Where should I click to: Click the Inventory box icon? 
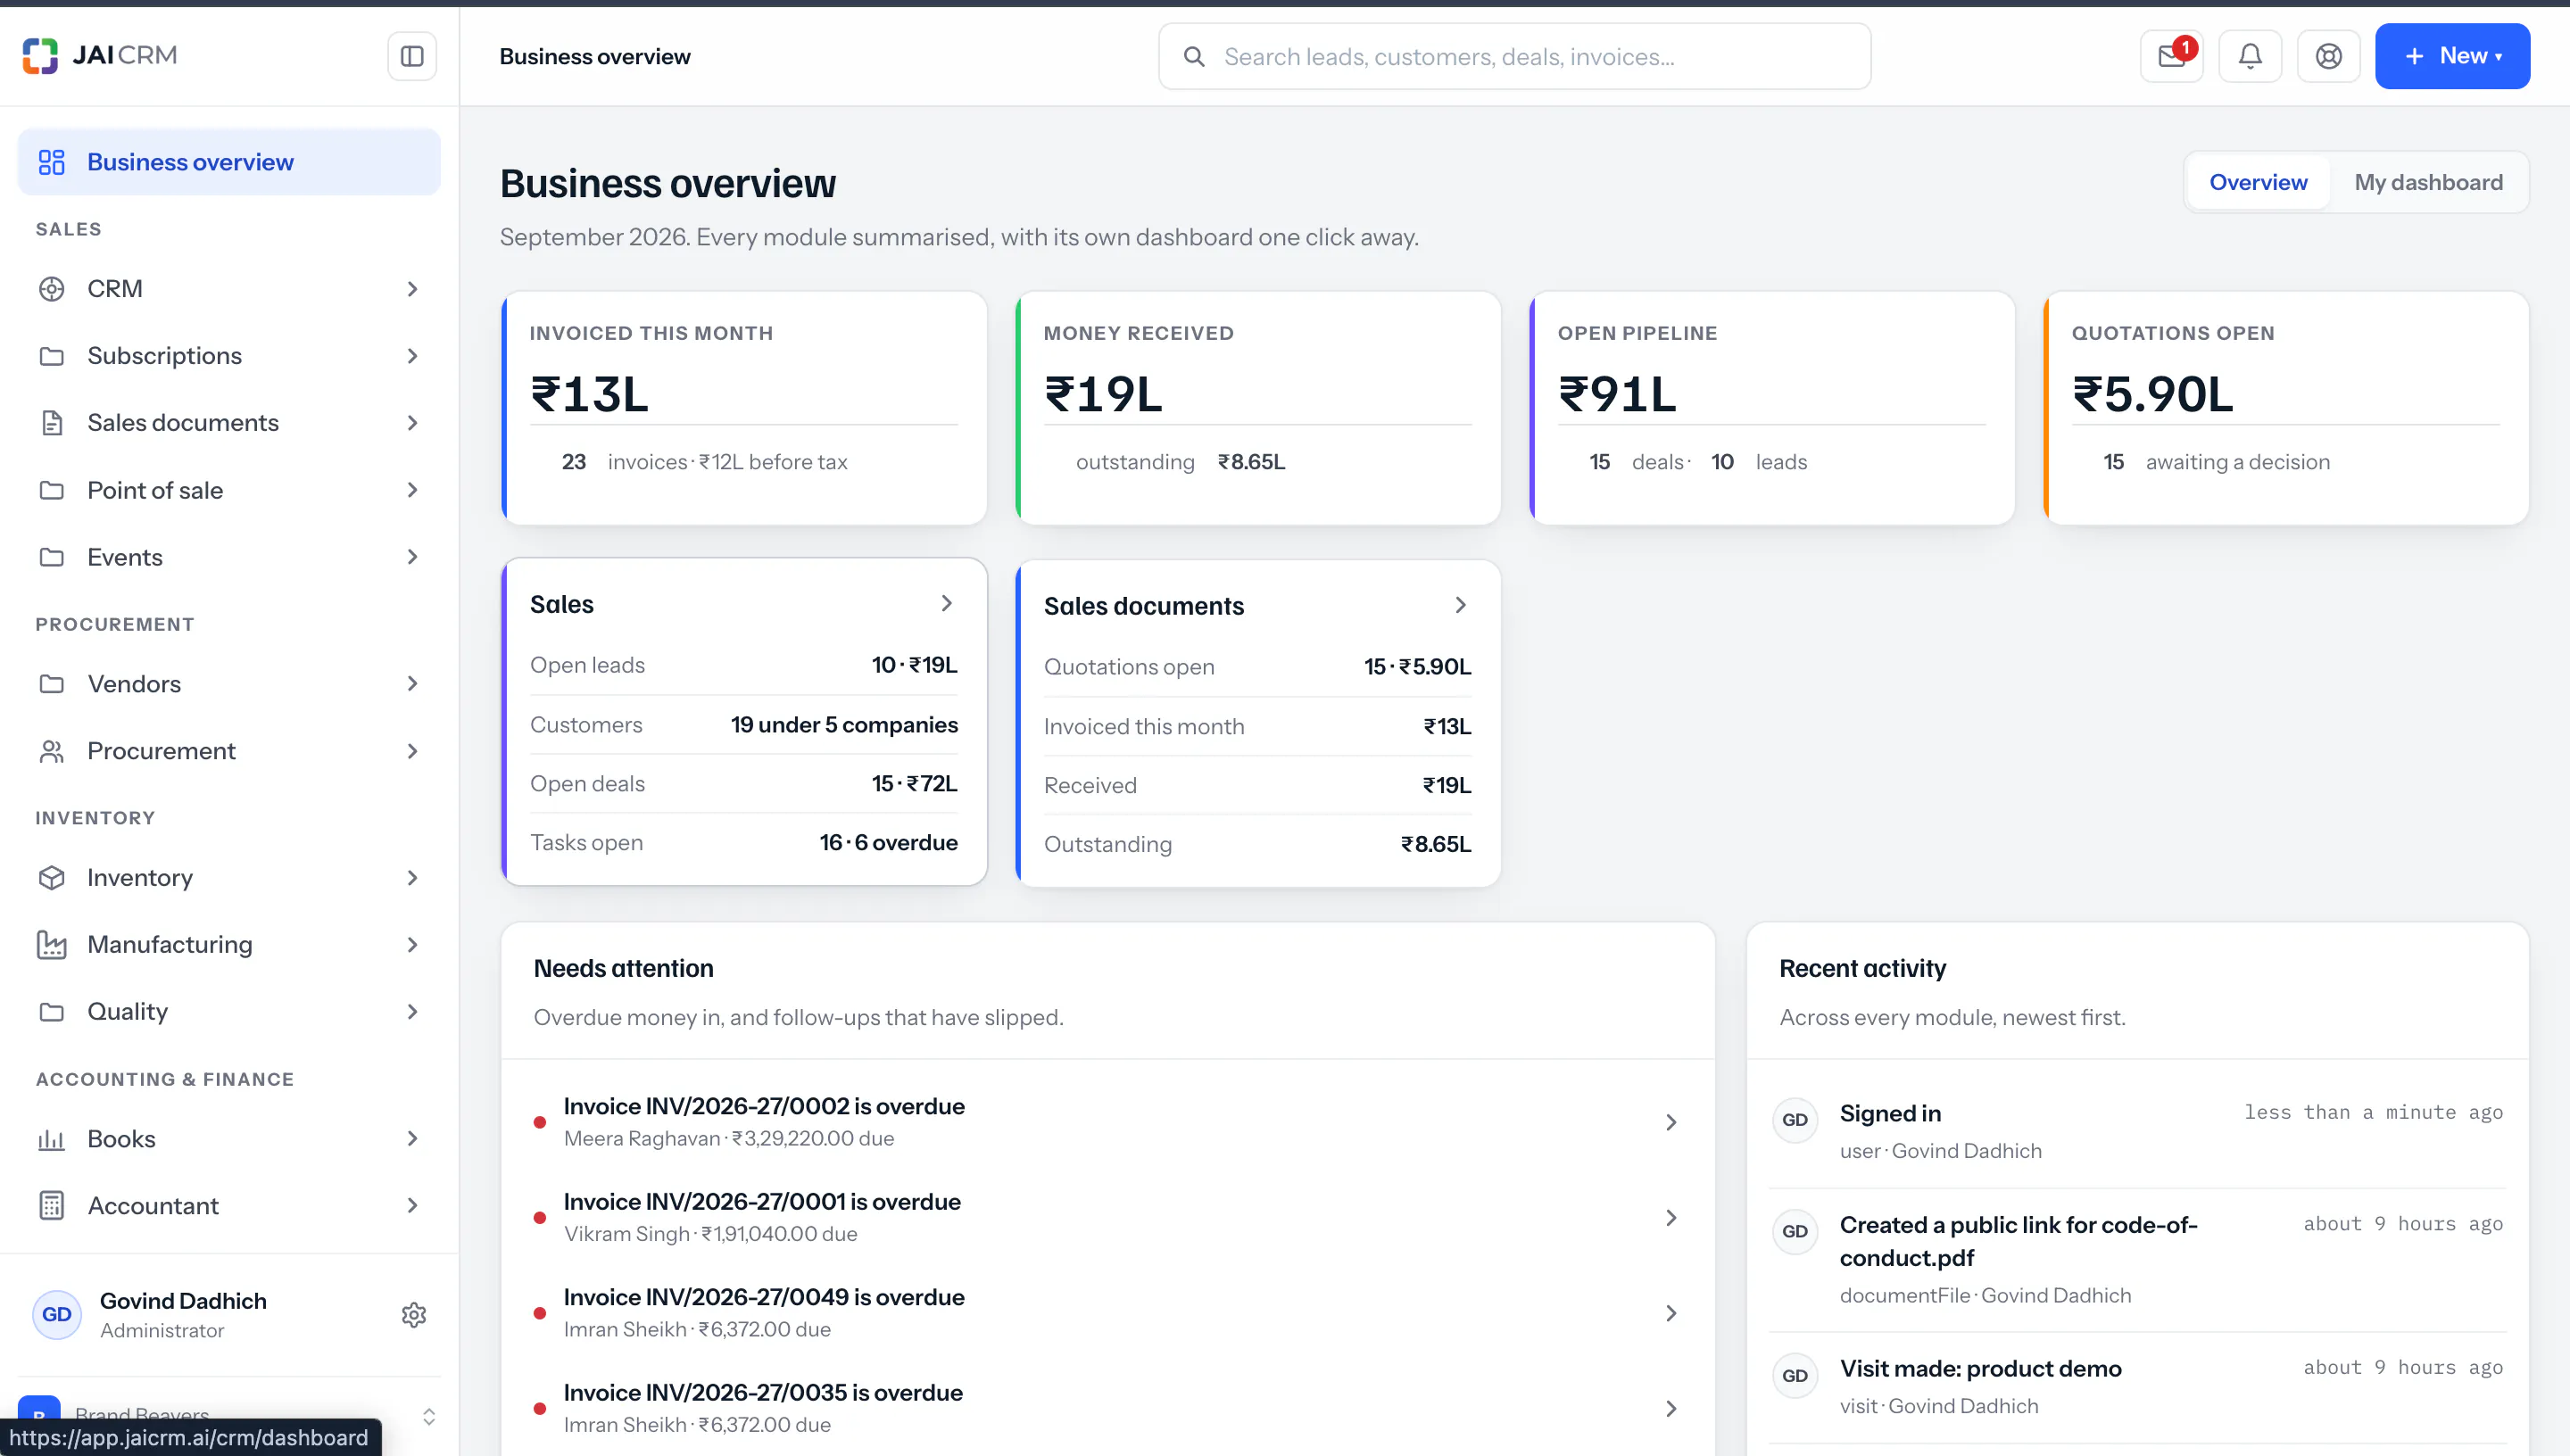(x=52, y=877)
